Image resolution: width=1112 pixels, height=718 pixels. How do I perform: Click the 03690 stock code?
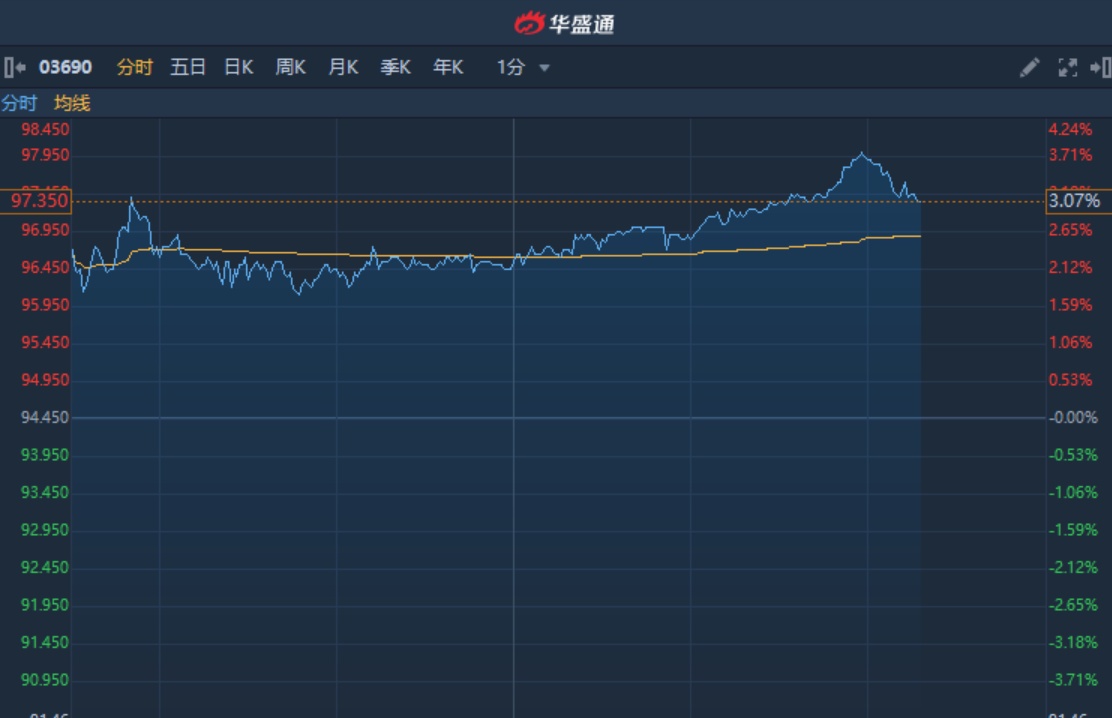(65, 68)
